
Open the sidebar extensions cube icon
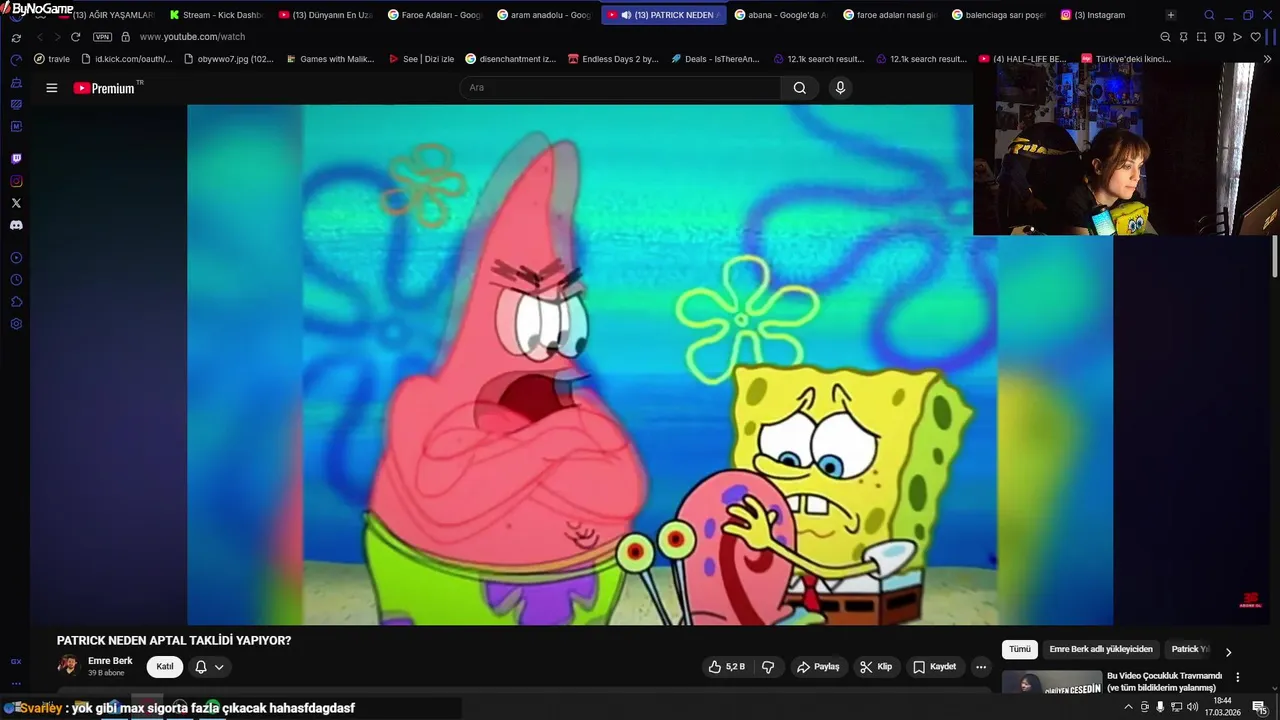coord(16,302)
